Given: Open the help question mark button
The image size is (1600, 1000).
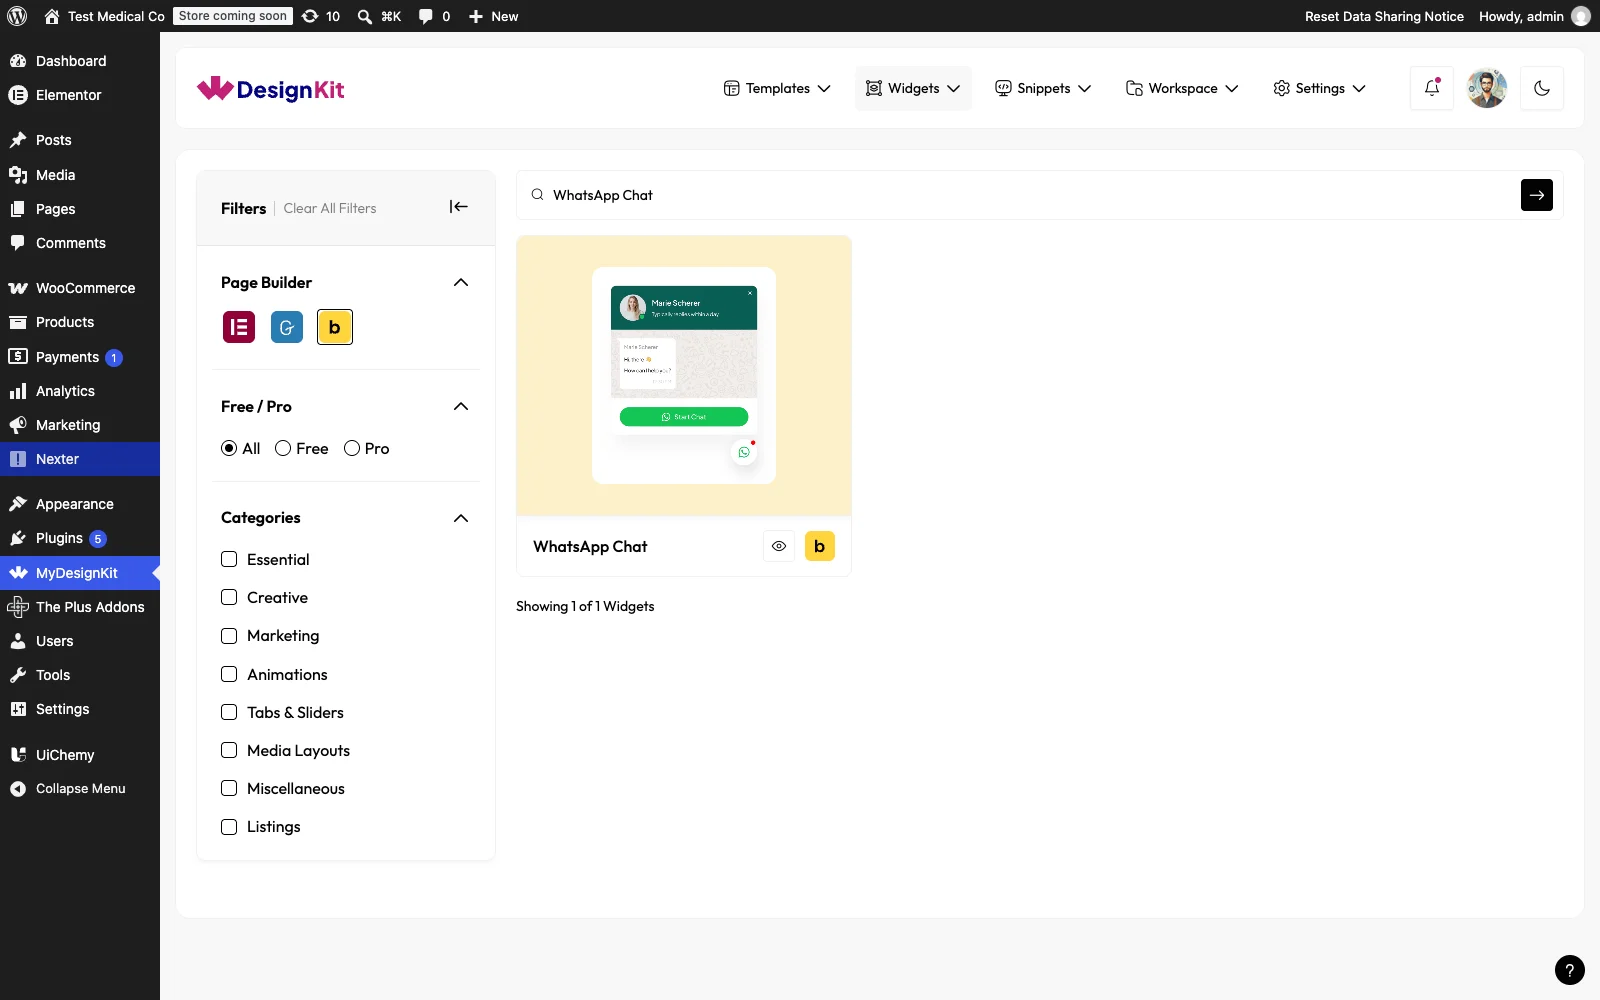Looking at the screenshot, I should [1570, 970].
